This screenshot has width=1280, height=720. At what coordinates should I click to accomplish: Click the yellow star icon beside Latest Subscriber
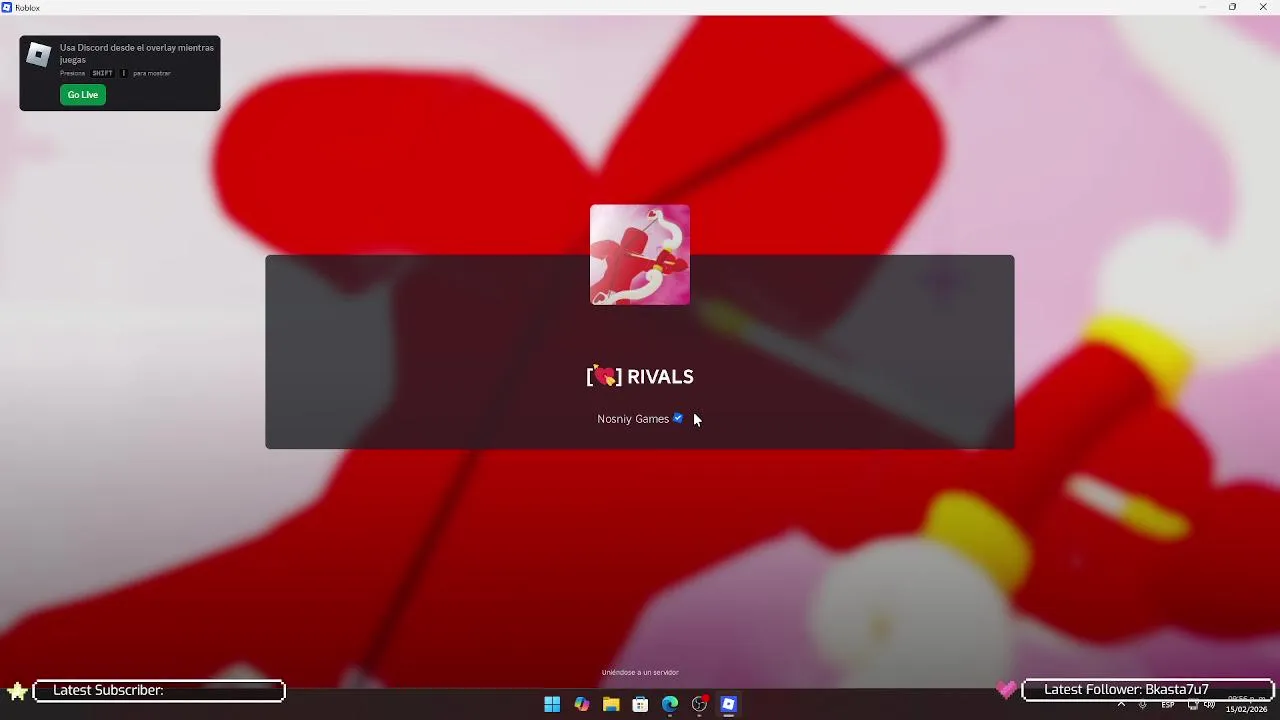coord(17,691)
